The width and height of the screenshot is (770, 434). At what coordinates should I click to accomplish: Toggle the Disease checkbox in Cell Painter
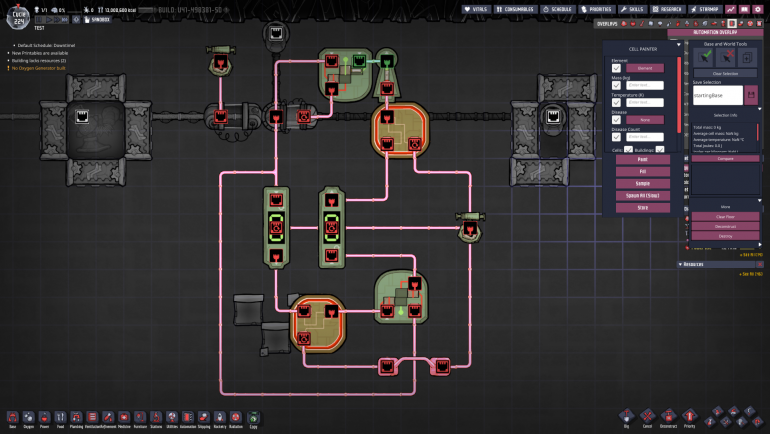(x=616, y=120)
